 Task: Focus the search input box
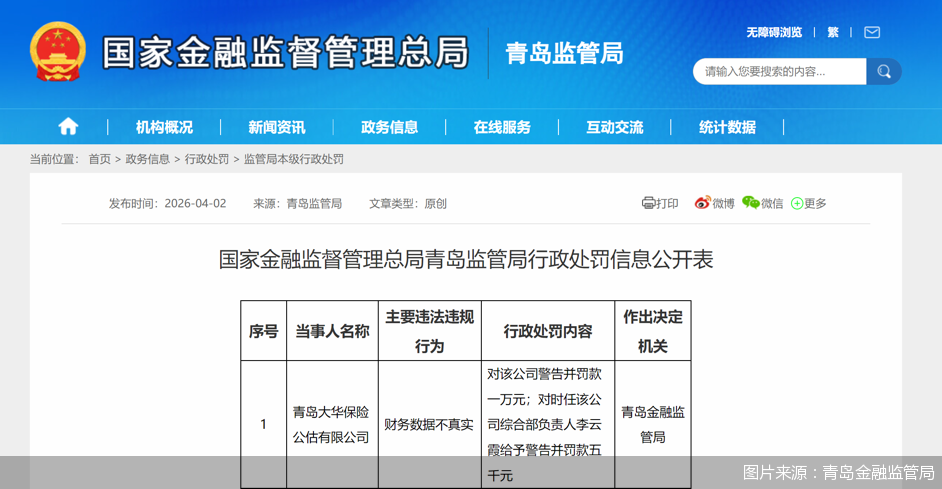[x=779, y=71]
